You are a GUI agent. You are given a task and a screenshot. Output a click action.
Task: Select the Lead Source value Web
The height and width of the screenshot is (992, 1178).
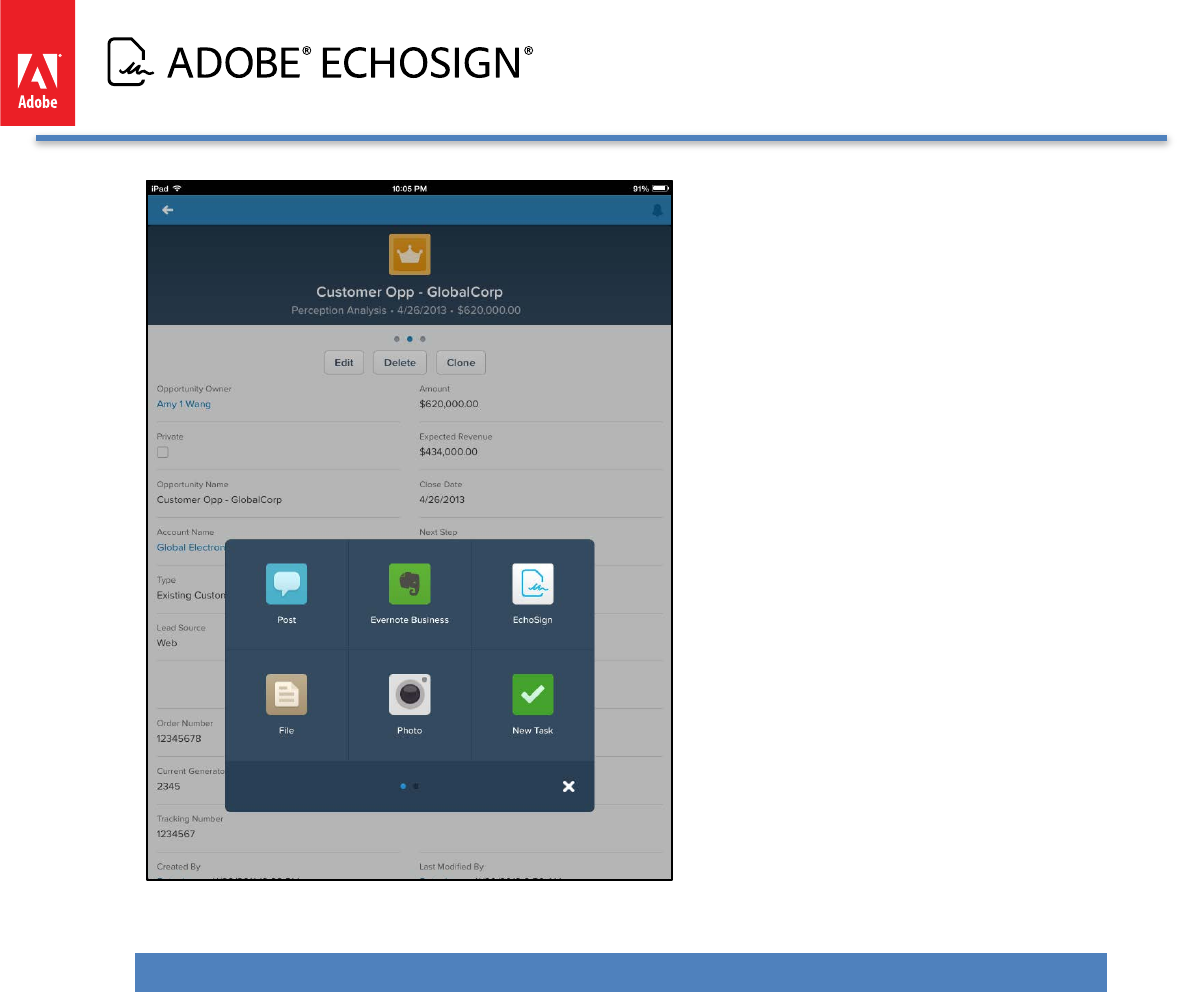(x=167, y=643)
